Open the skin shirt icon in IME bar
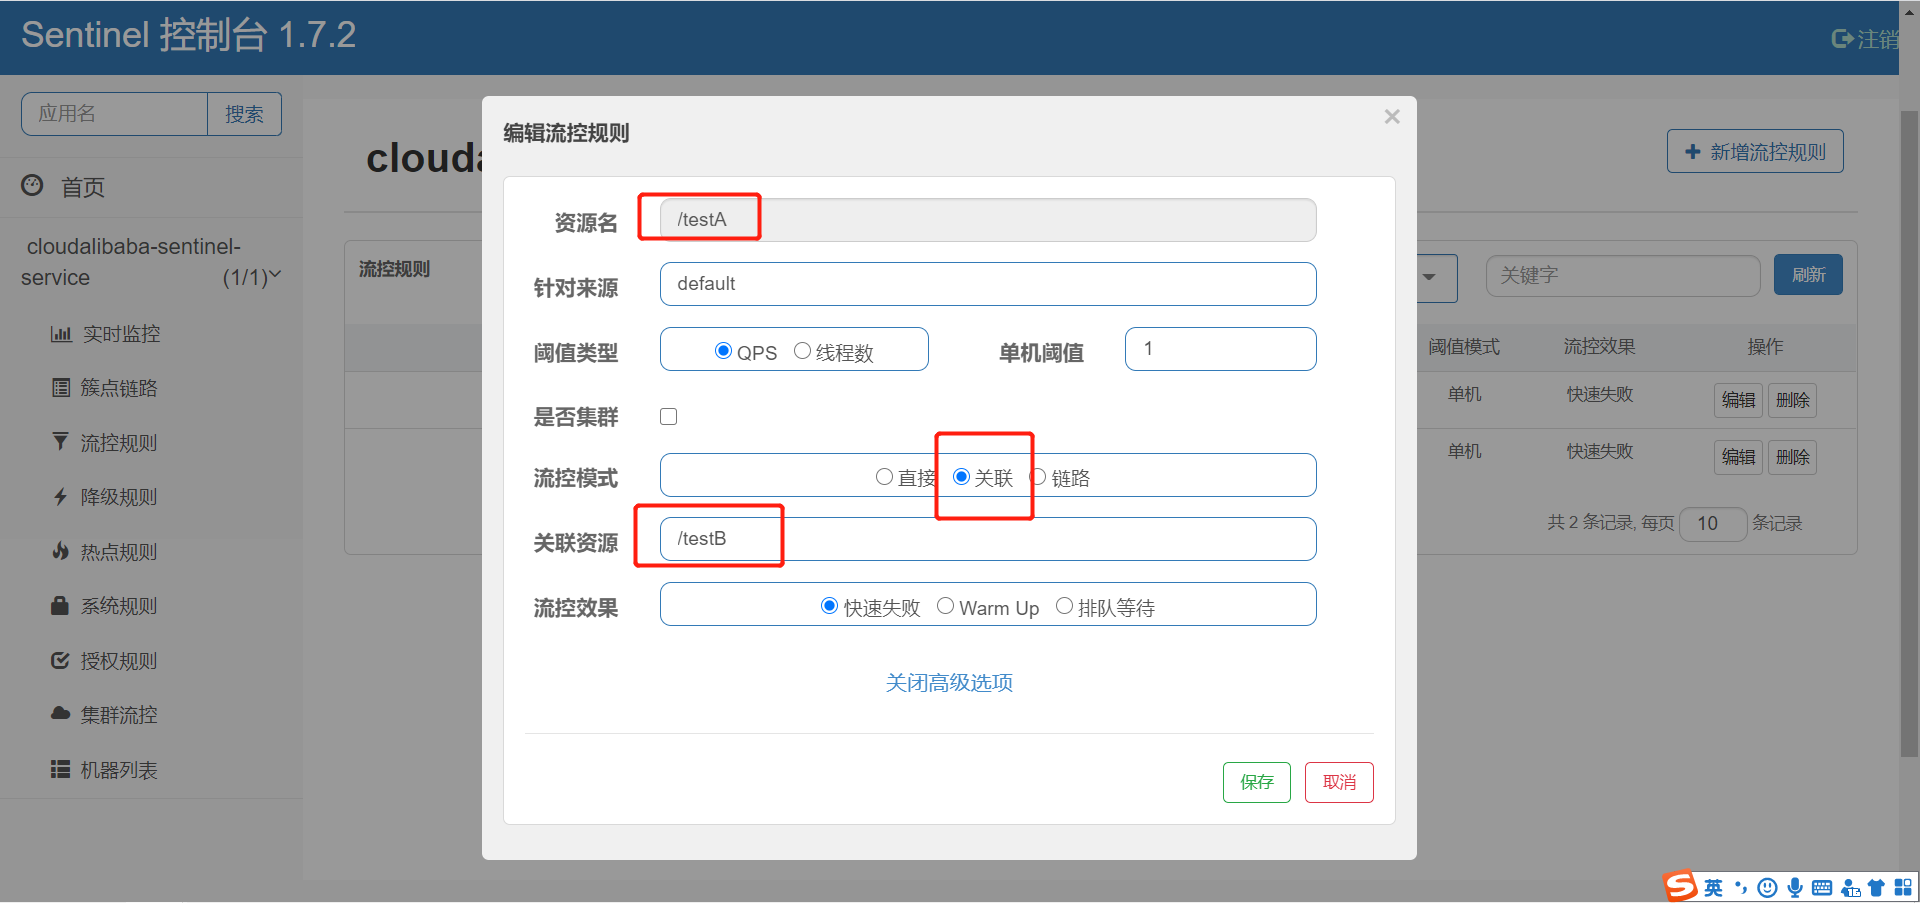The image size is (1920, 903). [x=1876, y=888]
